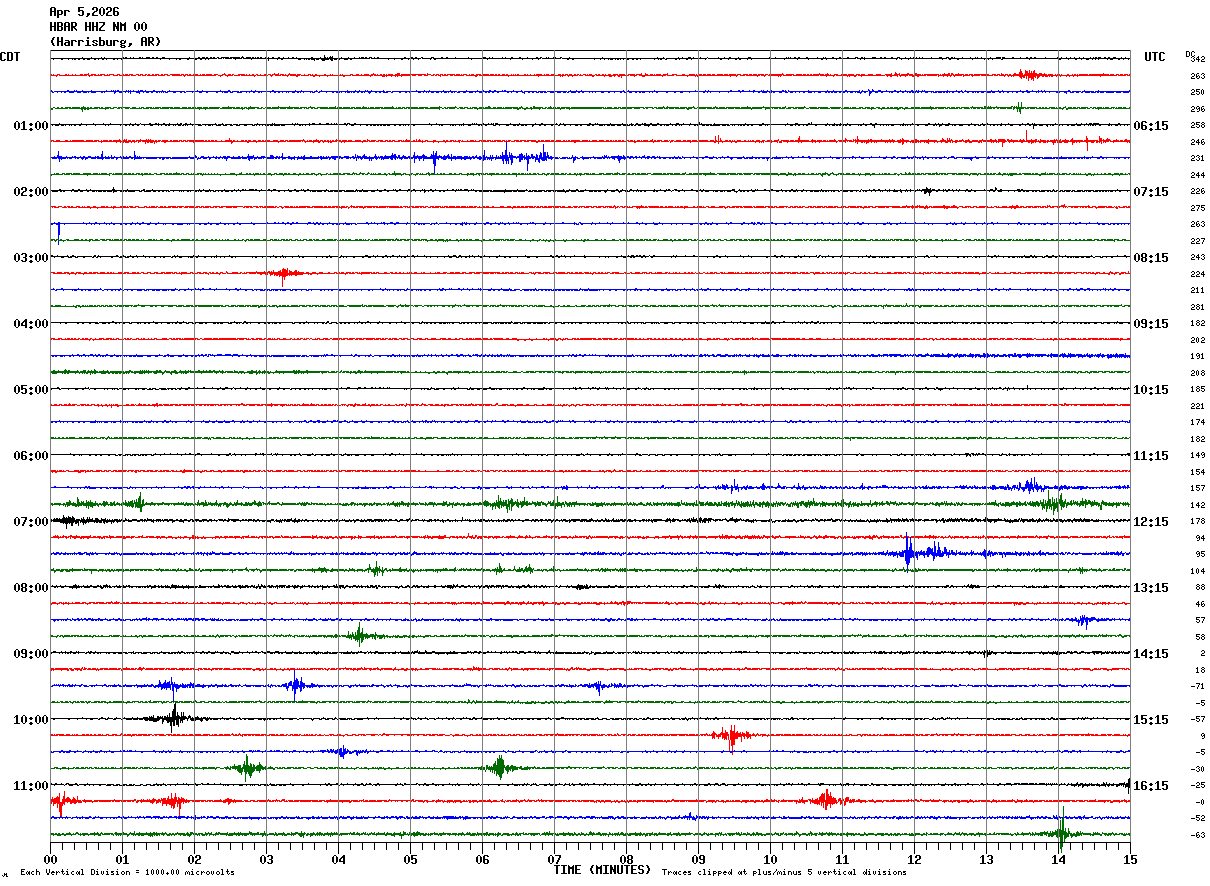Select the 07:00 CDT time label

pyautogui.click(x=31, y=522)
